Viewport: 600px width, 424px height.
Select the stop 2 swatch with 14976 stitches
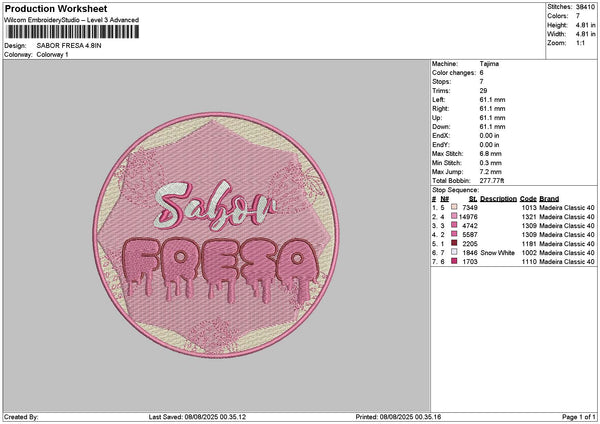coord(455,216)
